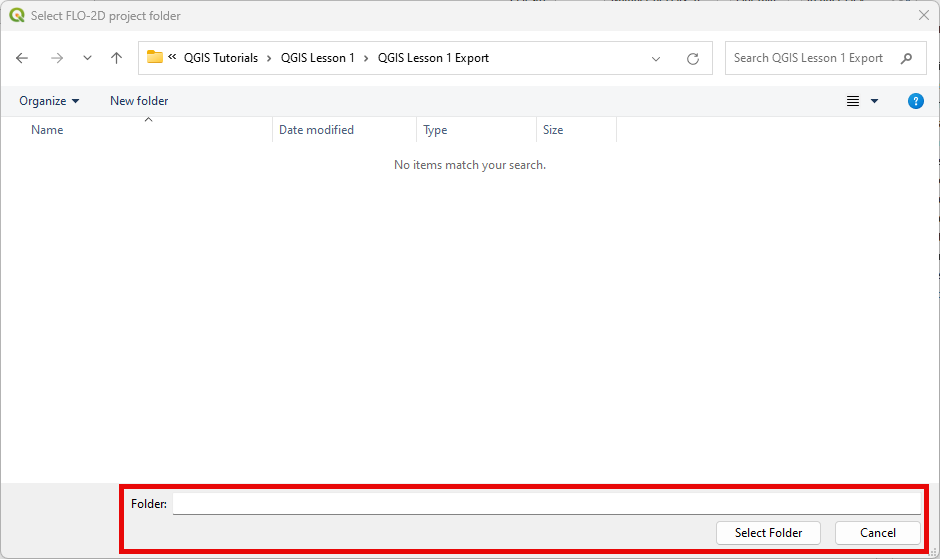
Task: Expand the view options dropdown arrow
Action: tap(875, 101)
